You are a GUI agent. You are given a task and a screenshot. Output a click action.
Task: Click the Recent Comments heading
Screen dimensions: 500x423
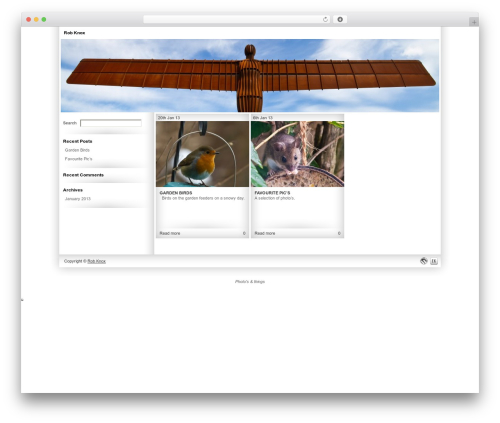pyautogui.click(x=83, y=175)
